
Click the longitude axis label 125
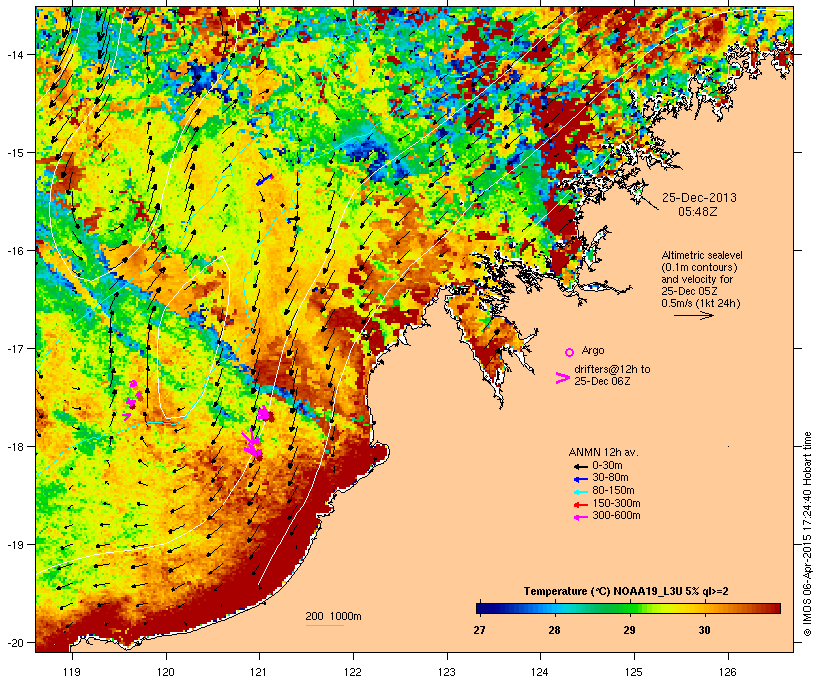[634, 672]
